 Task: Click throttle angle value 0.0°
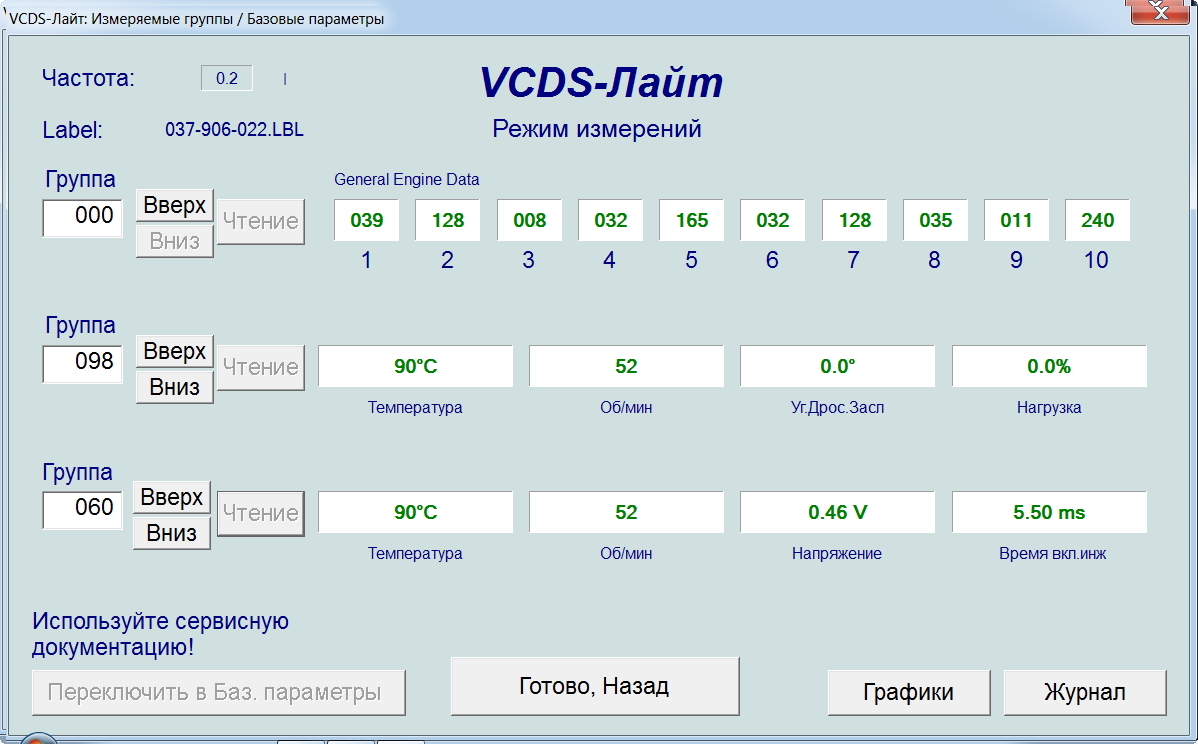[x=837, y=366]
